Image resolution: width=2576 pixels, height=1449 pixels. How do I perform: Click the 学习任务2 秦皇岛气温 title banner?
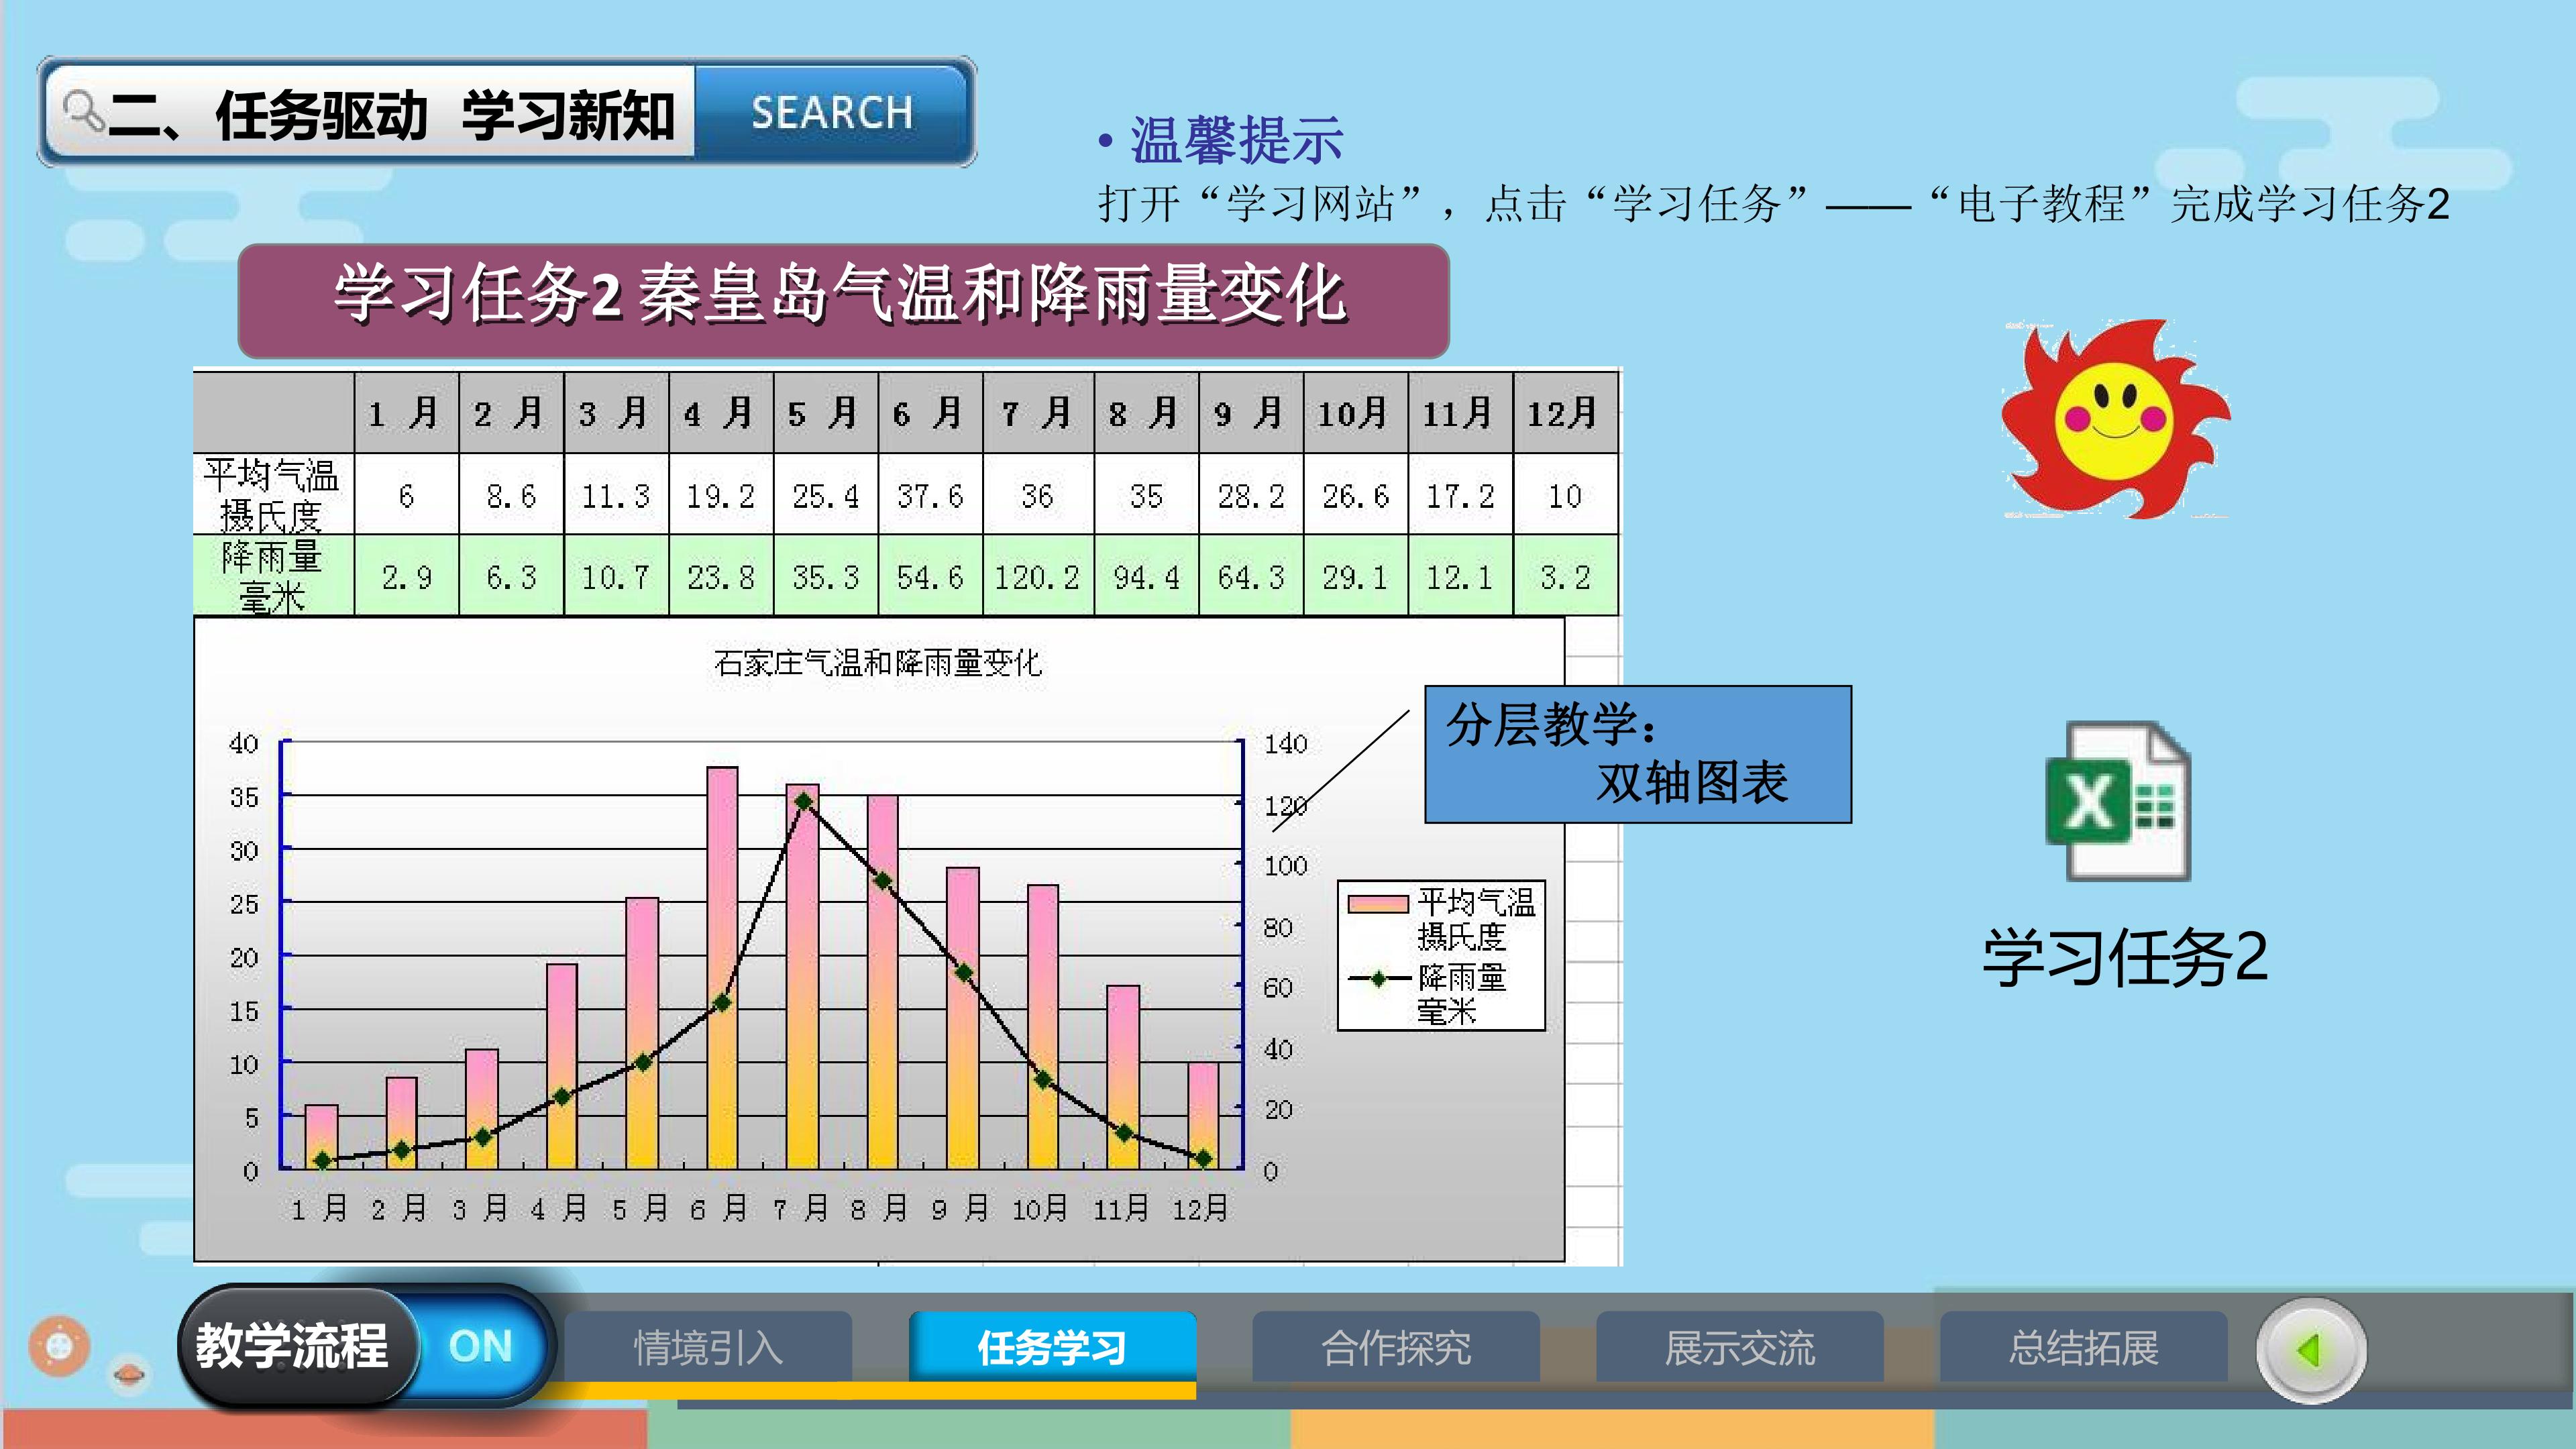(x=843, y=300)
